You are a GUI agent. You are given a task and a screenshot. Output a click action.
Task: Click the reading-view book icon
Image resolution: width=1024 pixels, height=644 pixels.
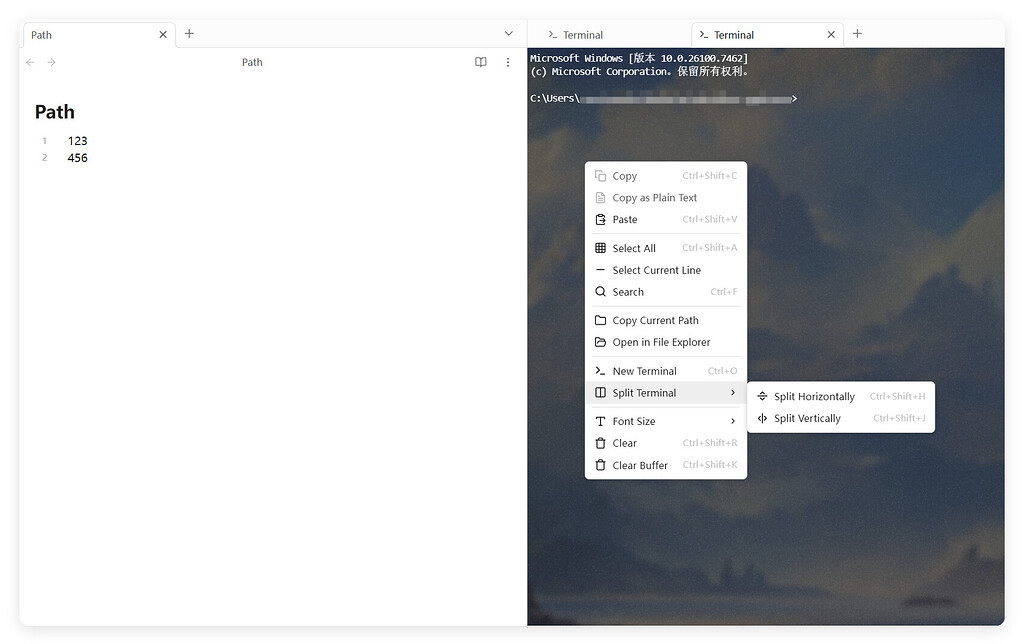481,62
